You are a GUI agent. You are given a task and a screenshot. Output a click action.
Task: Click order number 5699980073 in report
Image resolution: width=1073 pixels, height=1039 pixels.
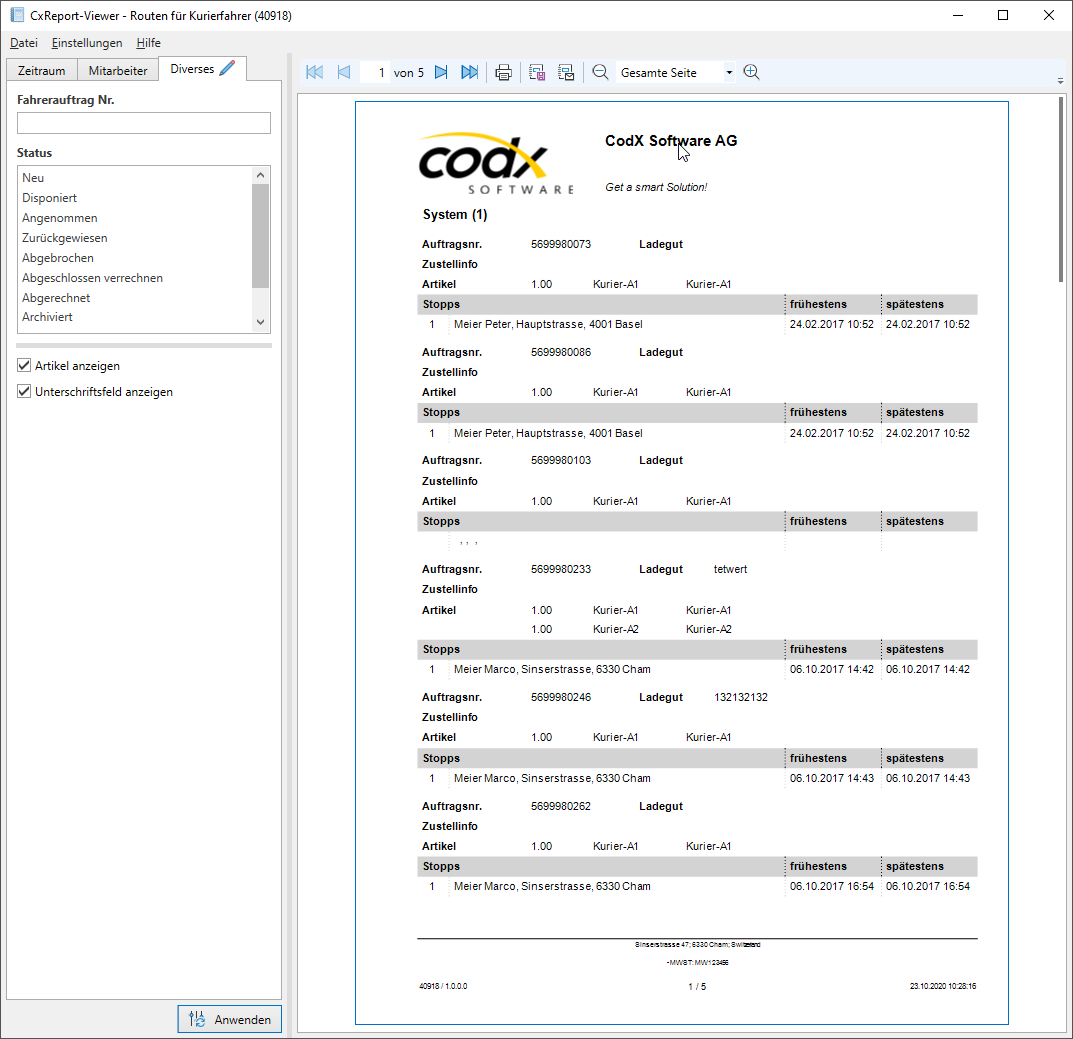tap(560, 244)
